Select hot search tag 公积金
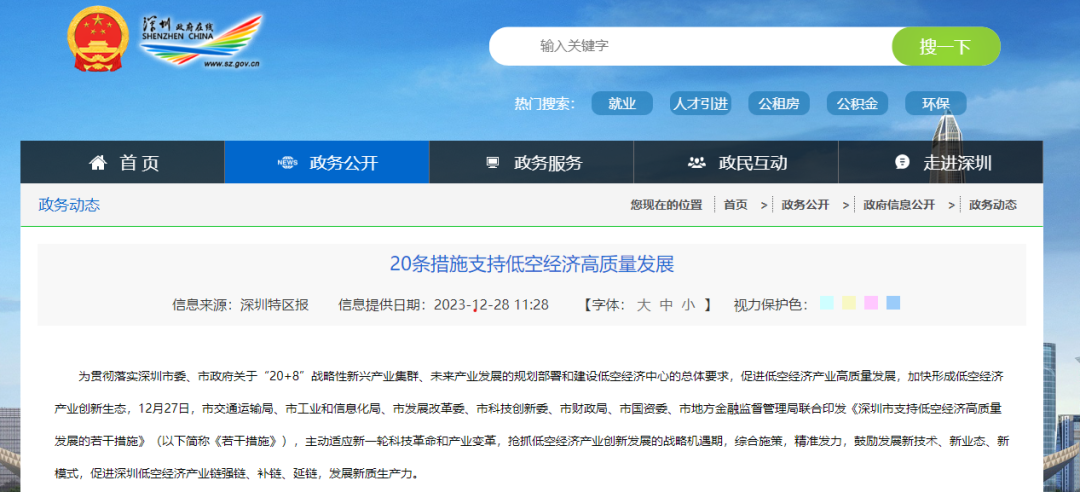Image resolution: width=1080 pixels, height=492 pixels. pyautogui.click(x=858, y=103)
